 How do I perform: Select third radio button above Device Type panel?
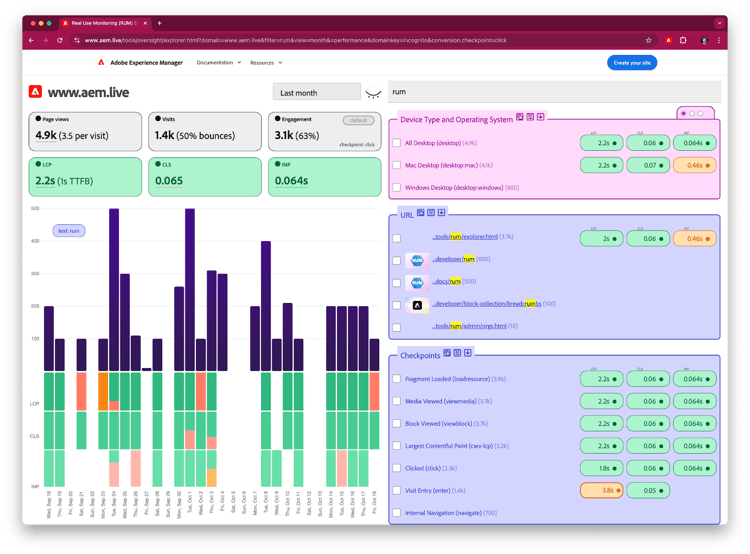pyautogui.click(x=700, y=113)
